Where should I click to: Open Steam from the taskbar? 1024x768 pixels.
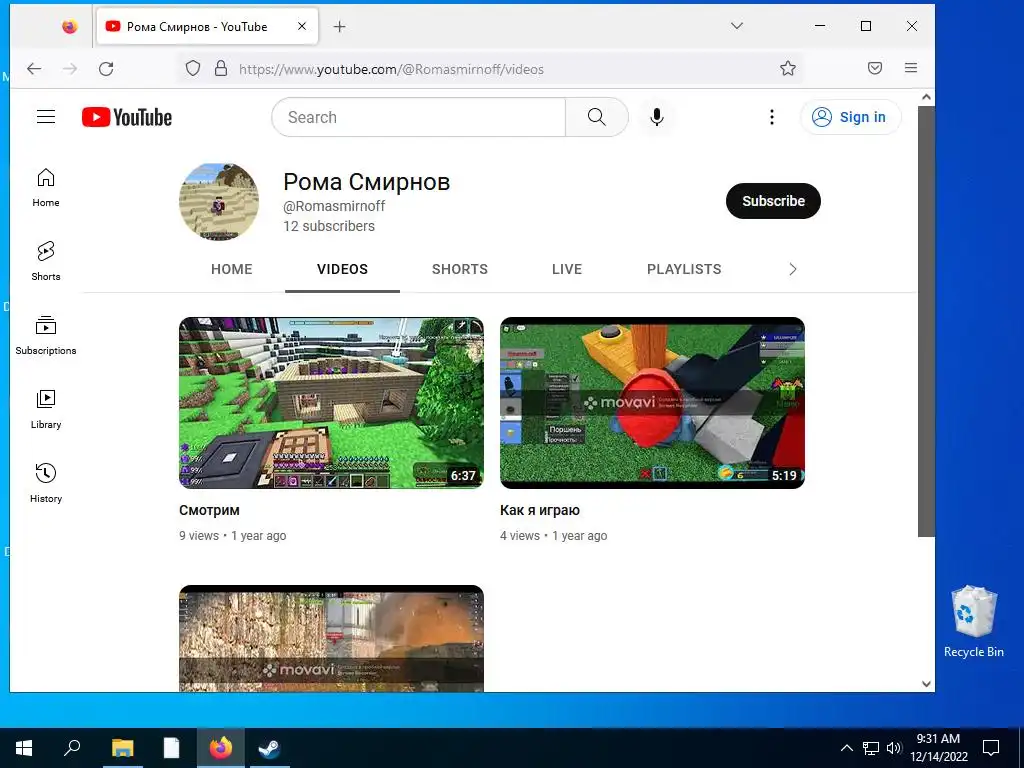269,748
